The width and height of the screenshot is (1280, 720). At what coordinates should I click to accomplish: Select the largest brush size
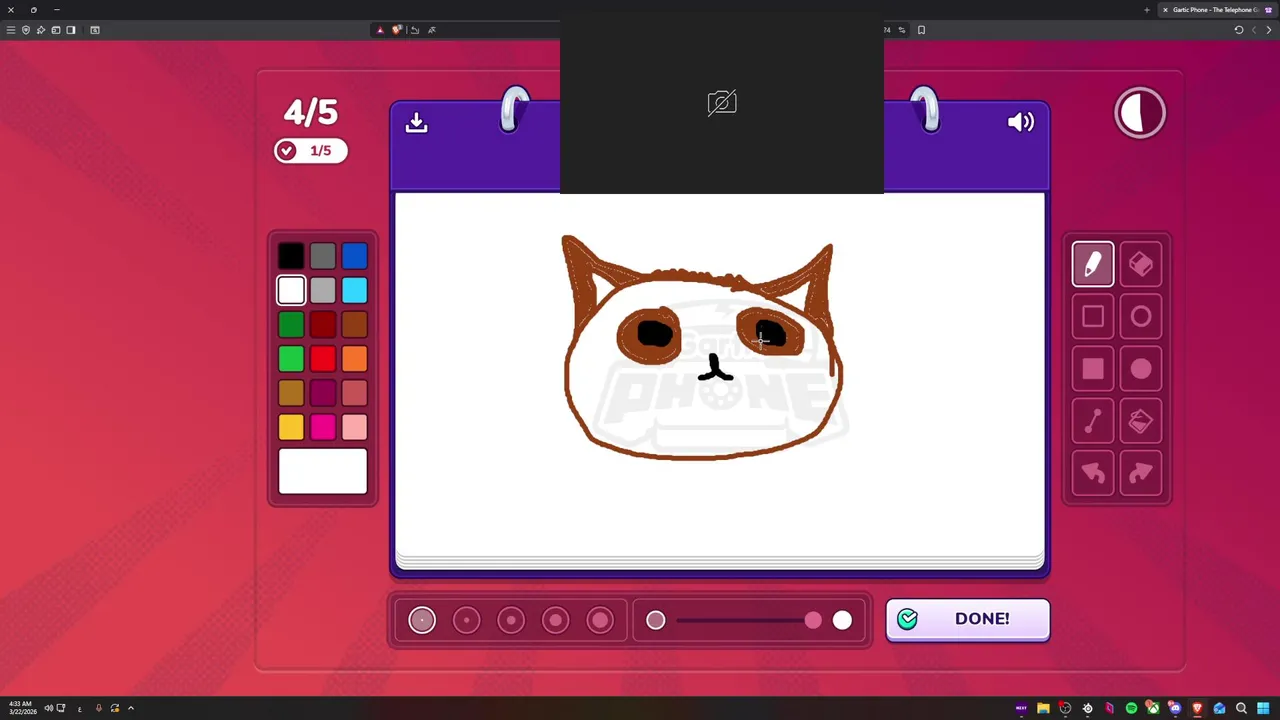[x=600, y=620]
